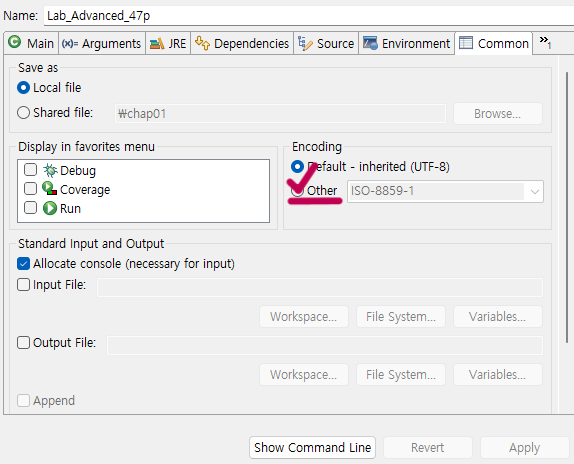Image resolution: width=574 pixels, height=464 pixels.
Task: Open the JRE tab
Action: pos(168,43)
